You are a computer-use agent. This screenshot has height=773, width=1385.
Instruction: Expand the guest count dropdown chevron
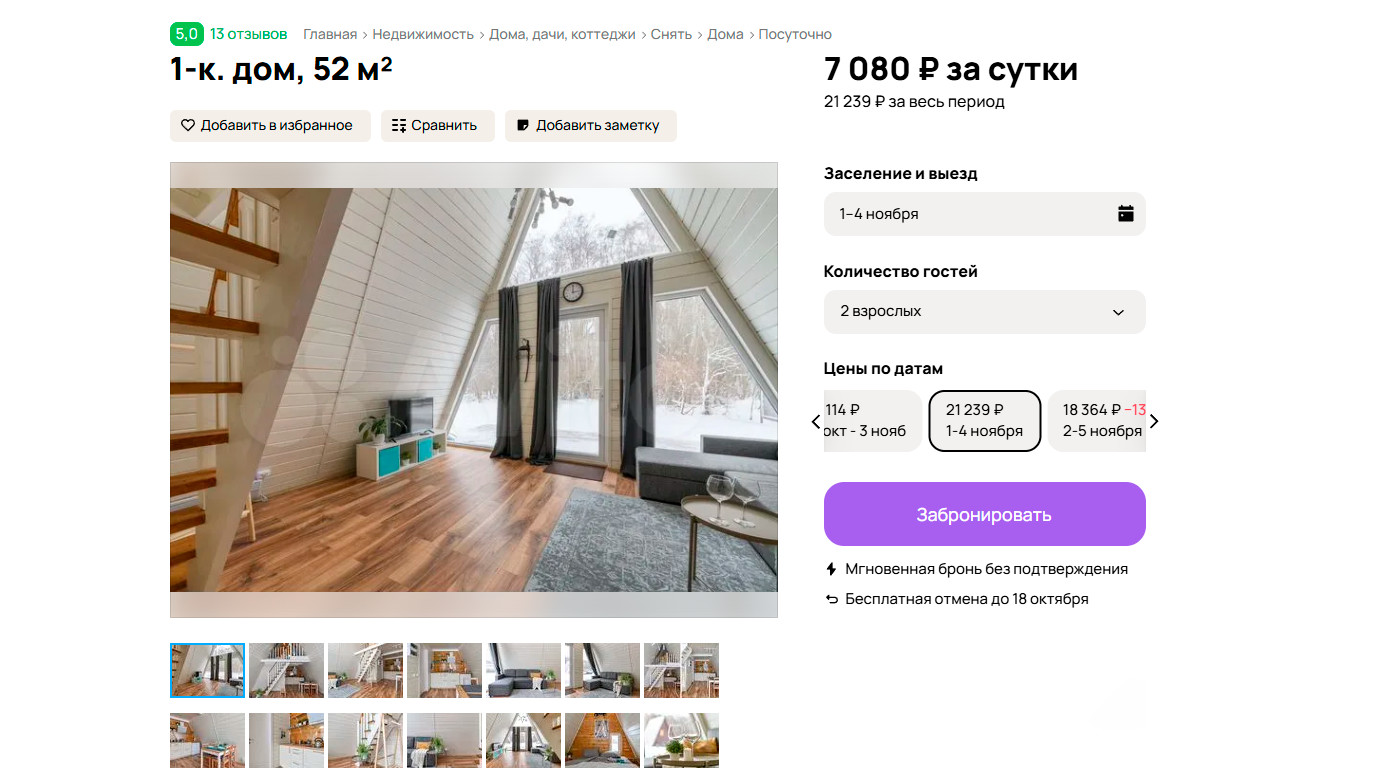click(x=1118, y=312)
